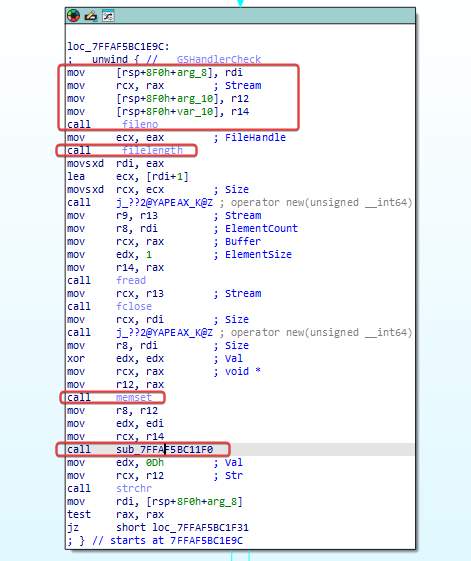
Task: Click the group nodes icon in header
Action: 108,16
